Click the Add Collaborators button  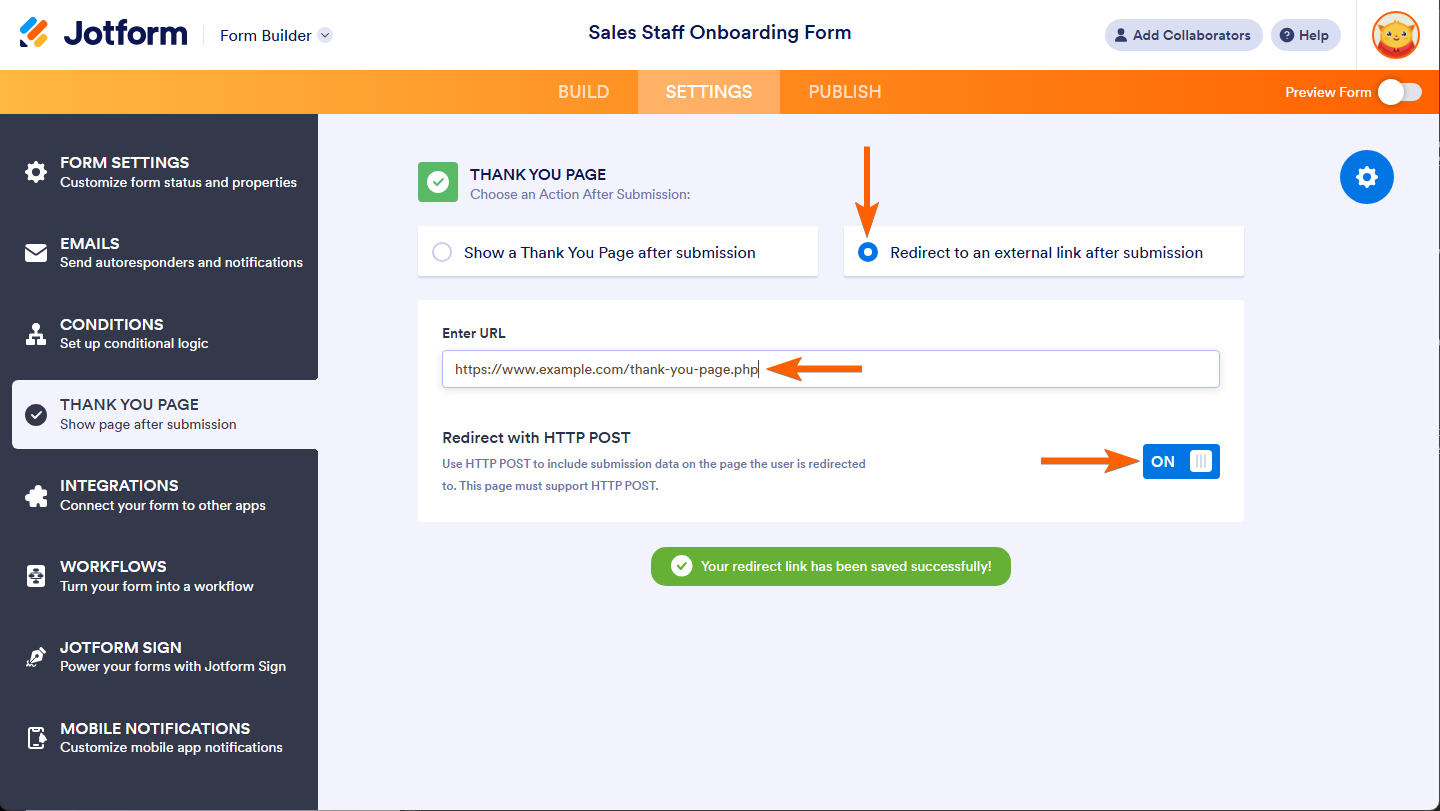coord(1183,35)
